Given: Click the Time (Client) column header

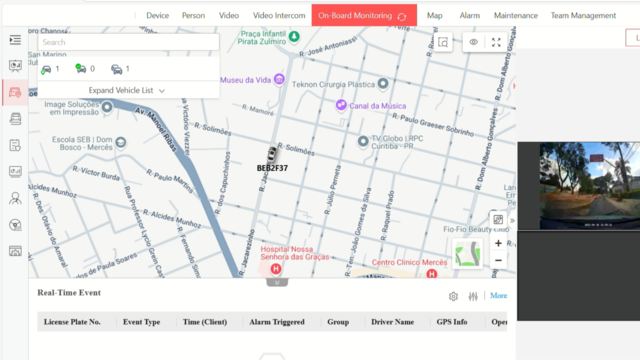Looking at the screenshot, I should point(205,322).
